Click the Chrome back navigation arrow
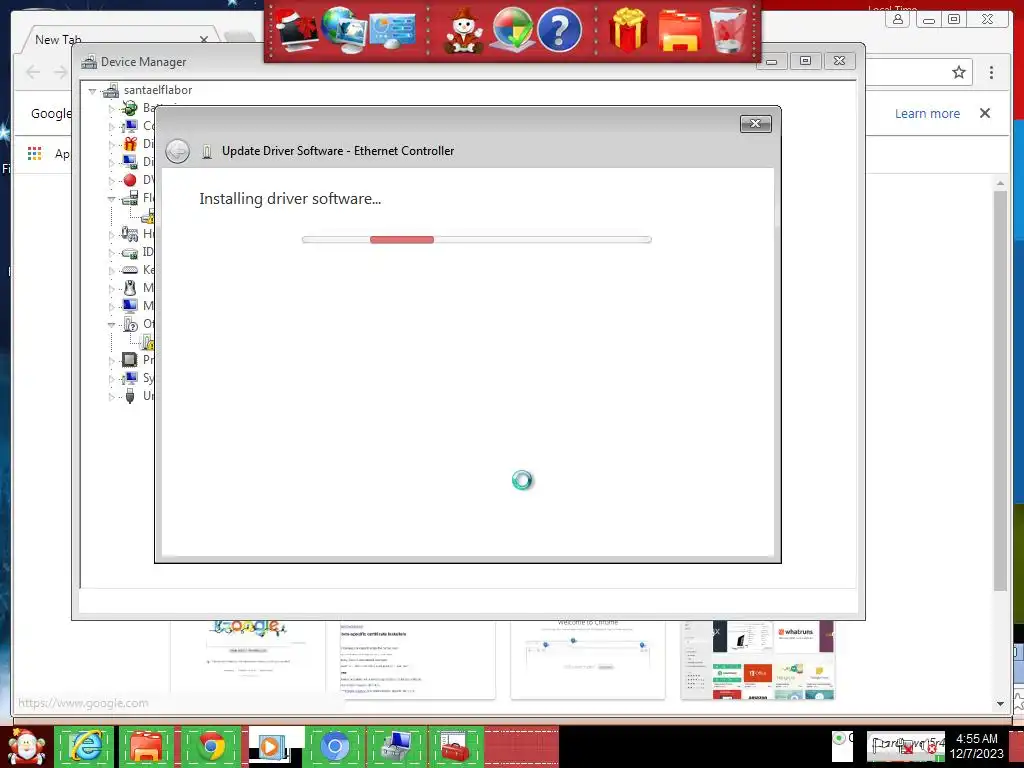The image size is (1024, 768). [x=33, y=72]
